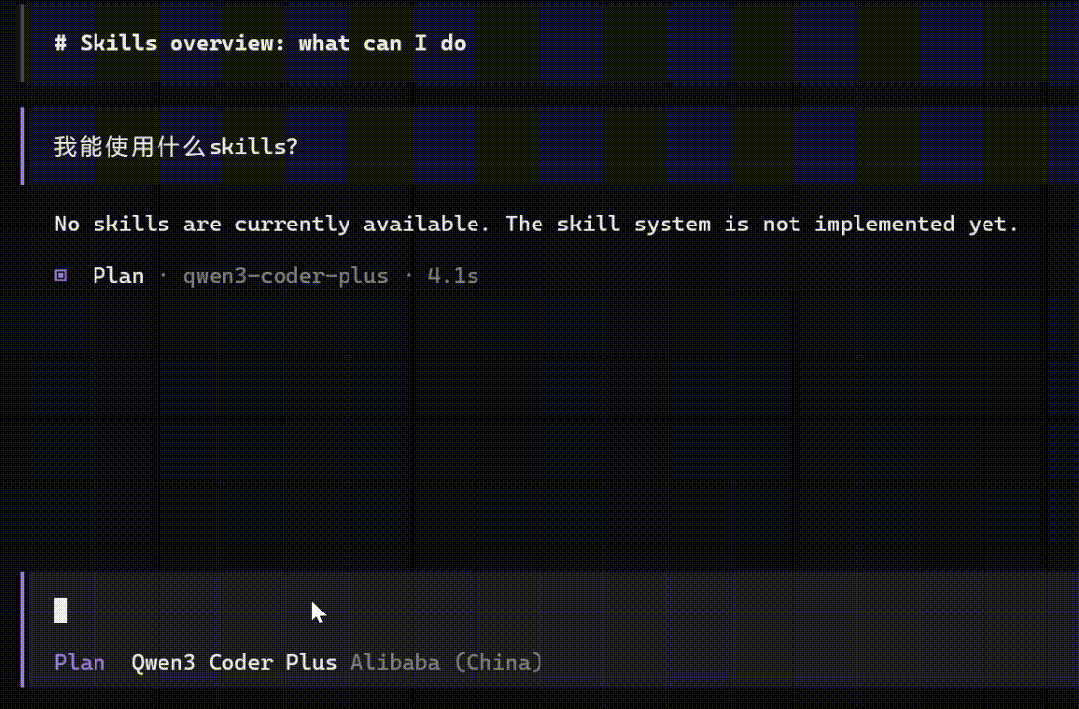Click the qwen3-coder-plus model name
The height and width of the screenshot is (709, 1079).
pyautogui.click(x=285, y=275)
